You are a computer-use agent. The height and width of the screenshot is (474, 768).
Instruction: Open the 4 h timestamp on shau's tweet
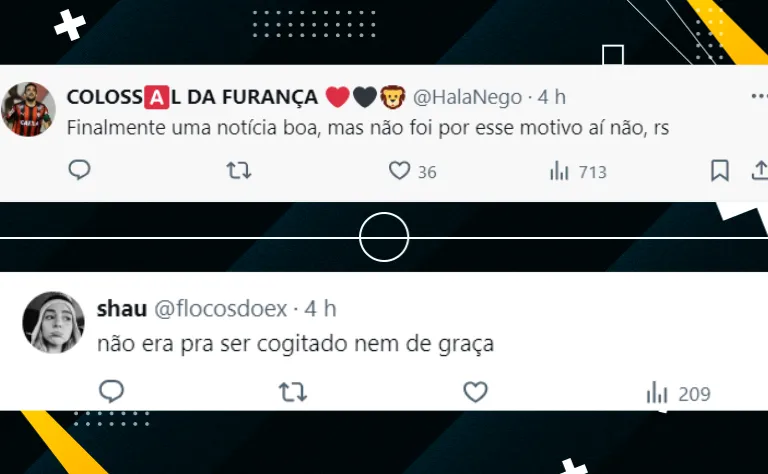point(320,309)
